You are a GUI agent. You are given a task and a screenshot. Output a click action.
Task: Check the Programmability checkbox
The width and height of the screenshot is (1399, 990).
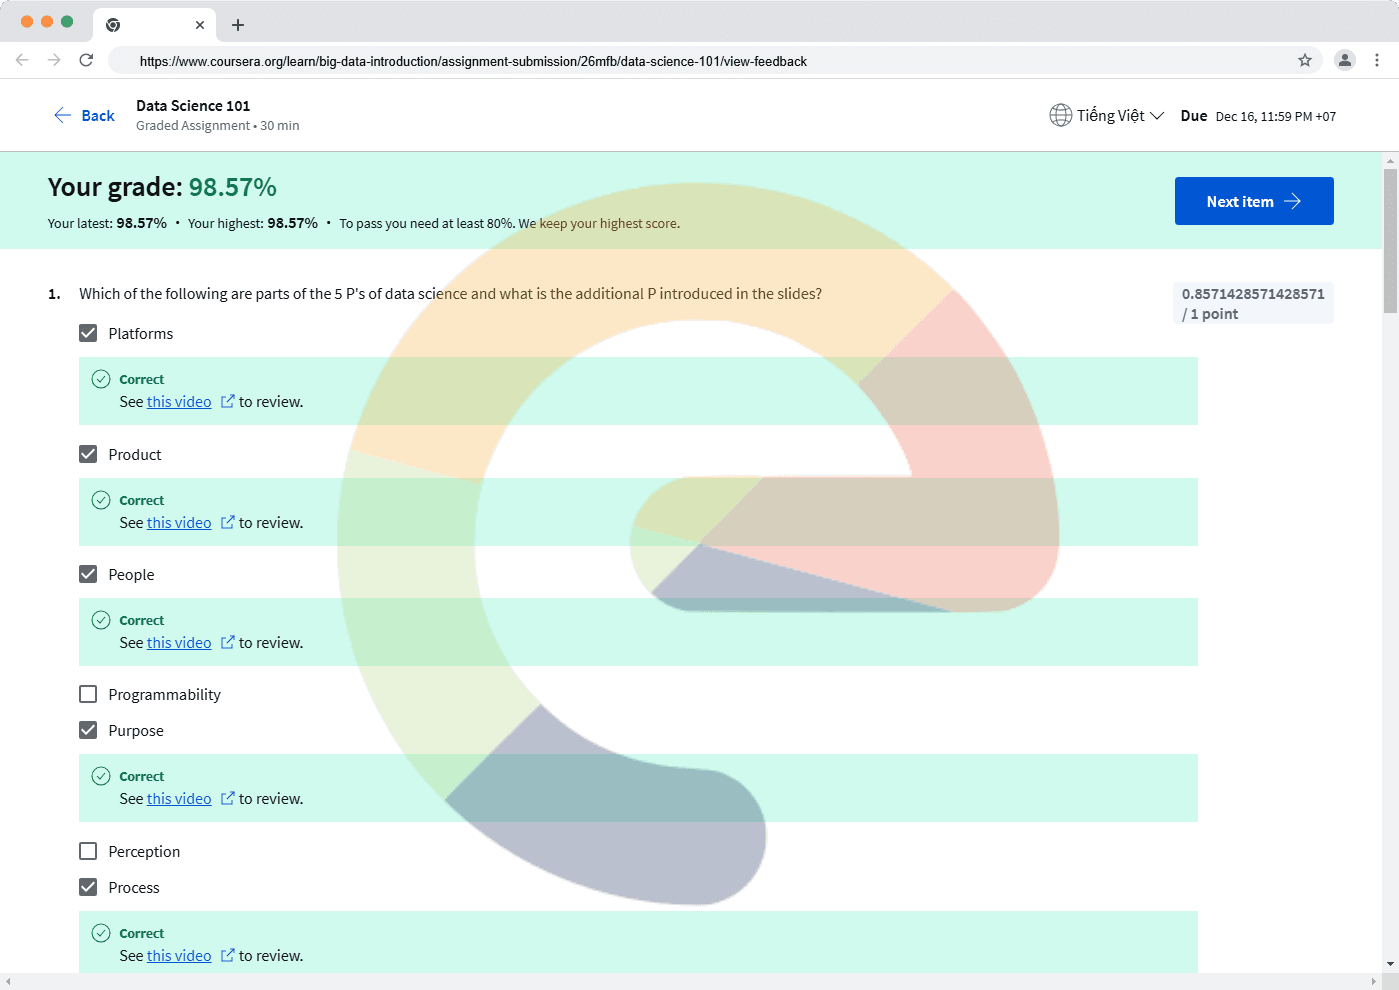coord(88,694)
